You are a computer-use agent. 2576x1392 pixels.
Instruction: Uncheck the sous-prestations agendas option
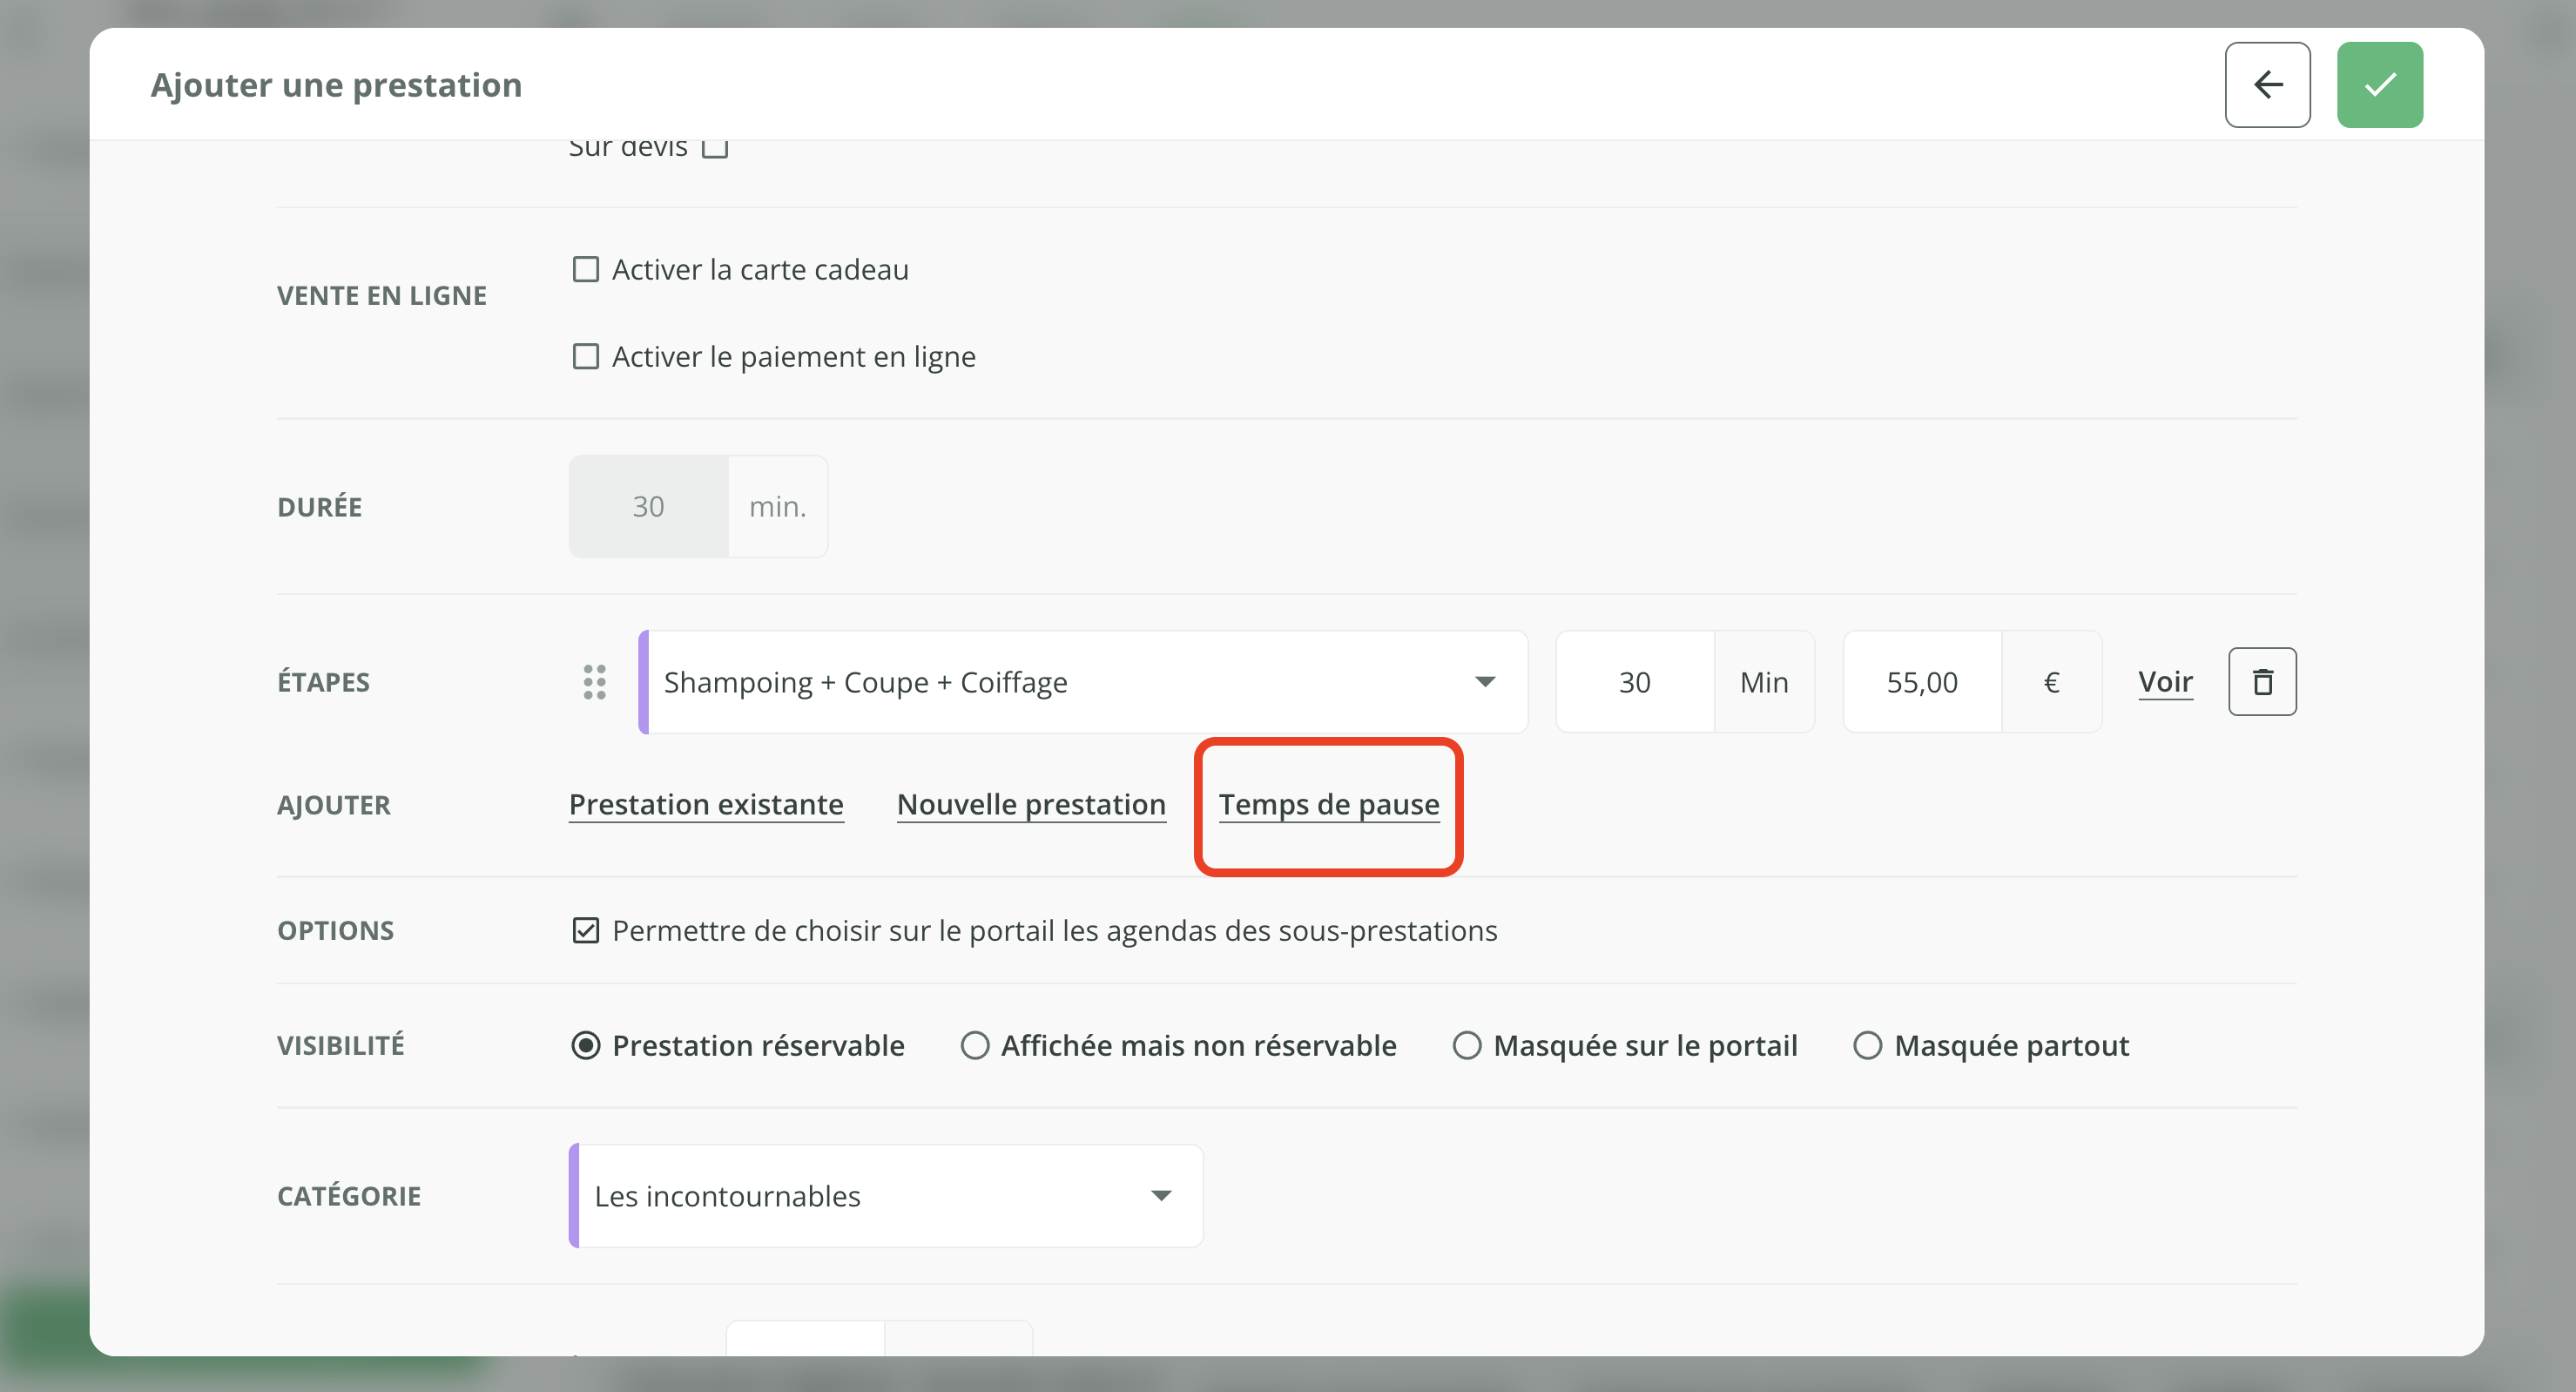pos(586,931)
